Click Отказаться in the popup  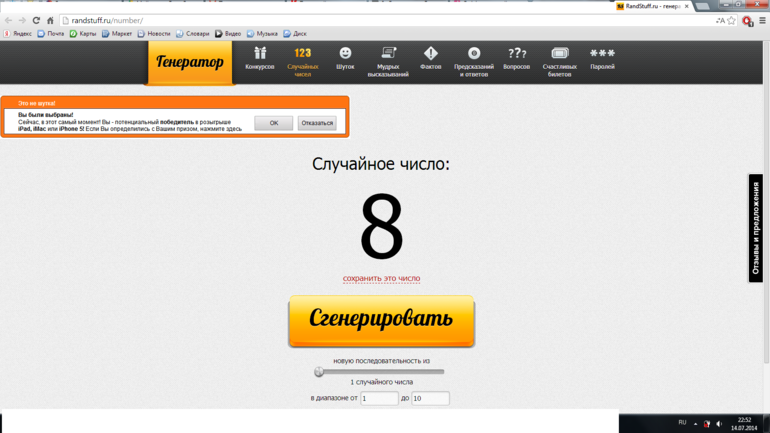[317, 123]
